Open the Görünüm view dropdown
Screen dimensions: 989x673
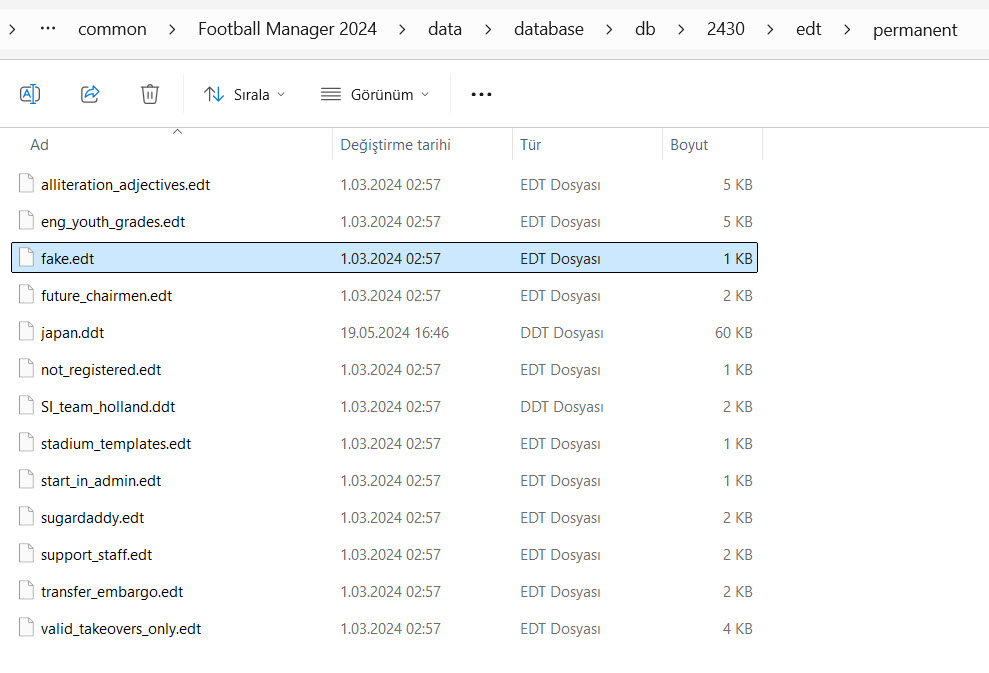click(x=375, y=94)
